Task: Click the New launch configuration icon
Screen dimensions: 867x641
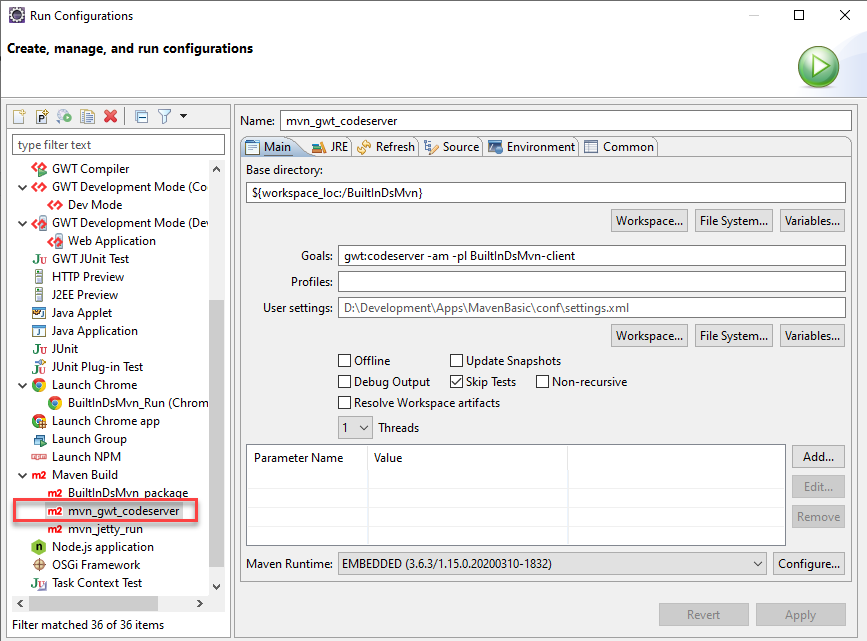Action: 19,117
